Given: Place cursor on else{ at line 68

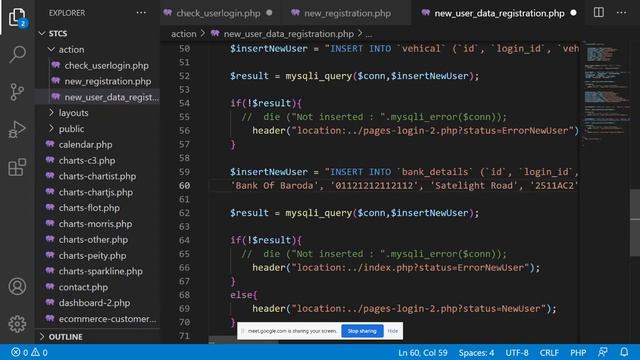Looking at the screenshot, I should [x=244, y=295].
